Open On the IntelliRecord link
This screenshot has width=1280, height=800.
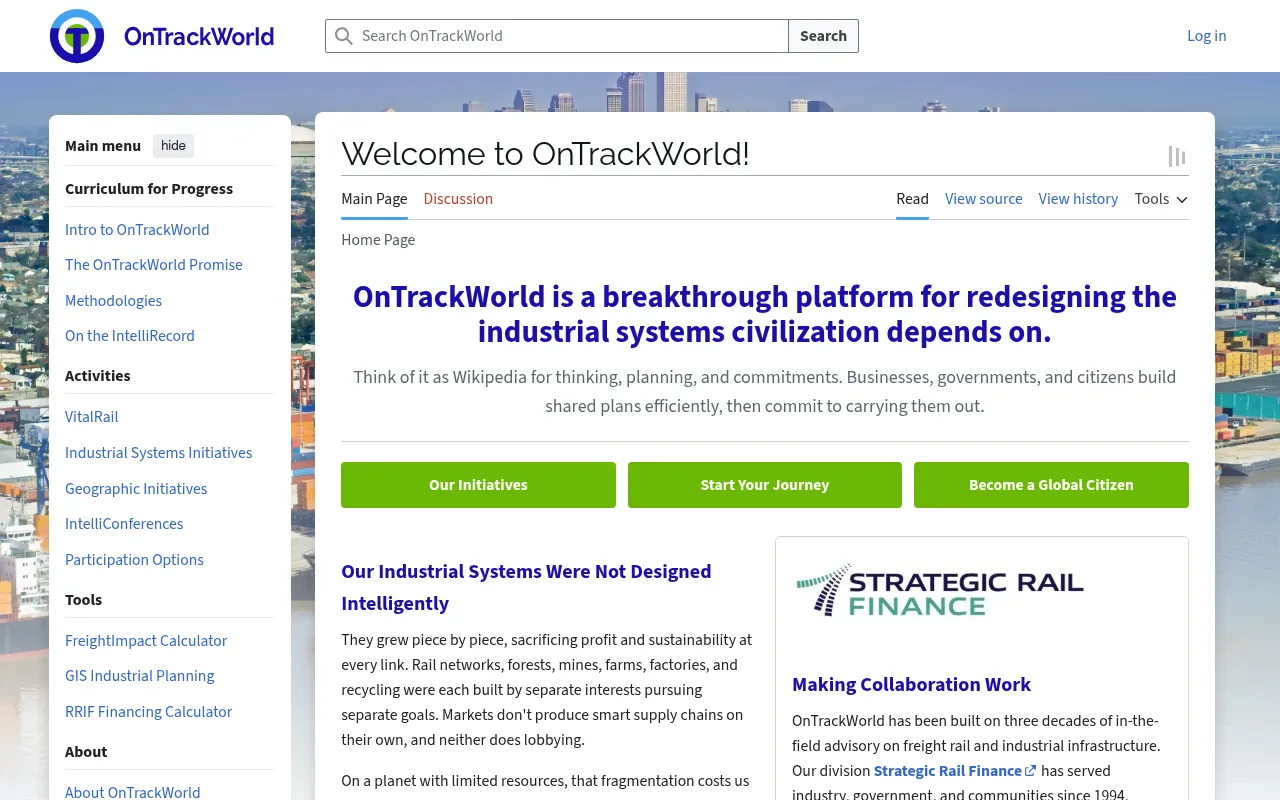point(130,336)
